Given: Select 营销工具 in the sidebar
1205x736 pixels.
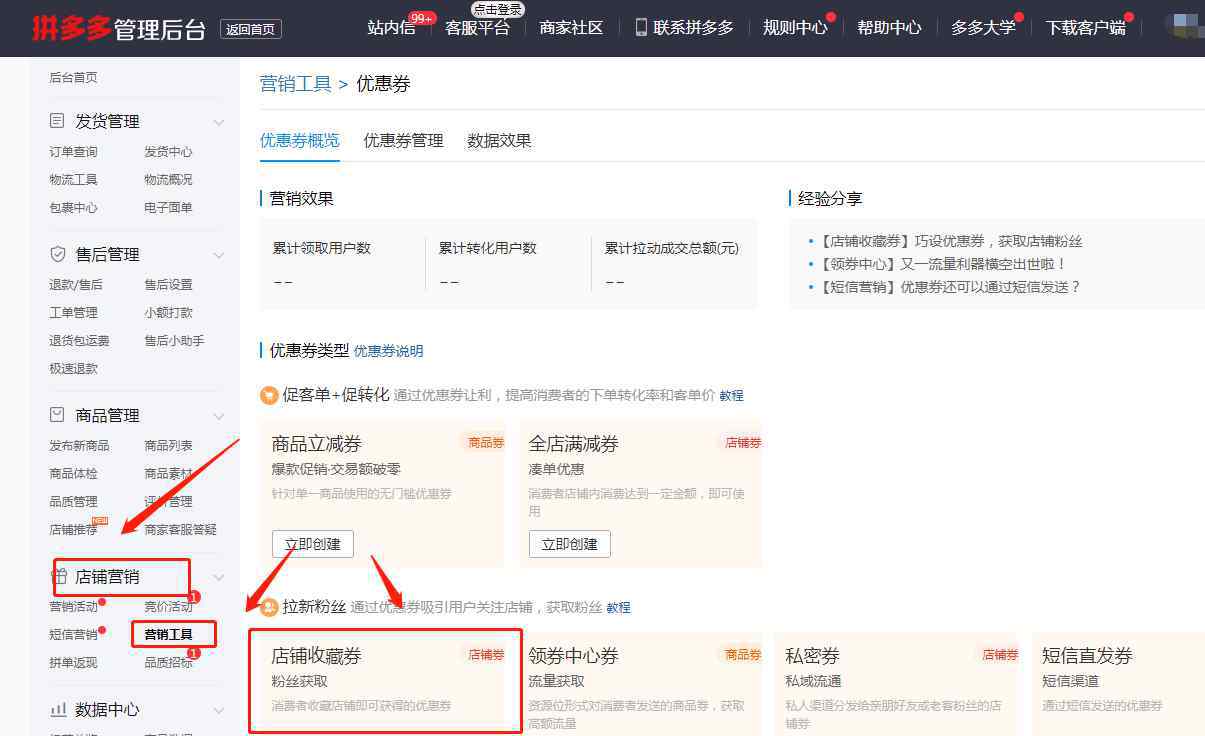Looking at the screenshot, I should [168, 634].
